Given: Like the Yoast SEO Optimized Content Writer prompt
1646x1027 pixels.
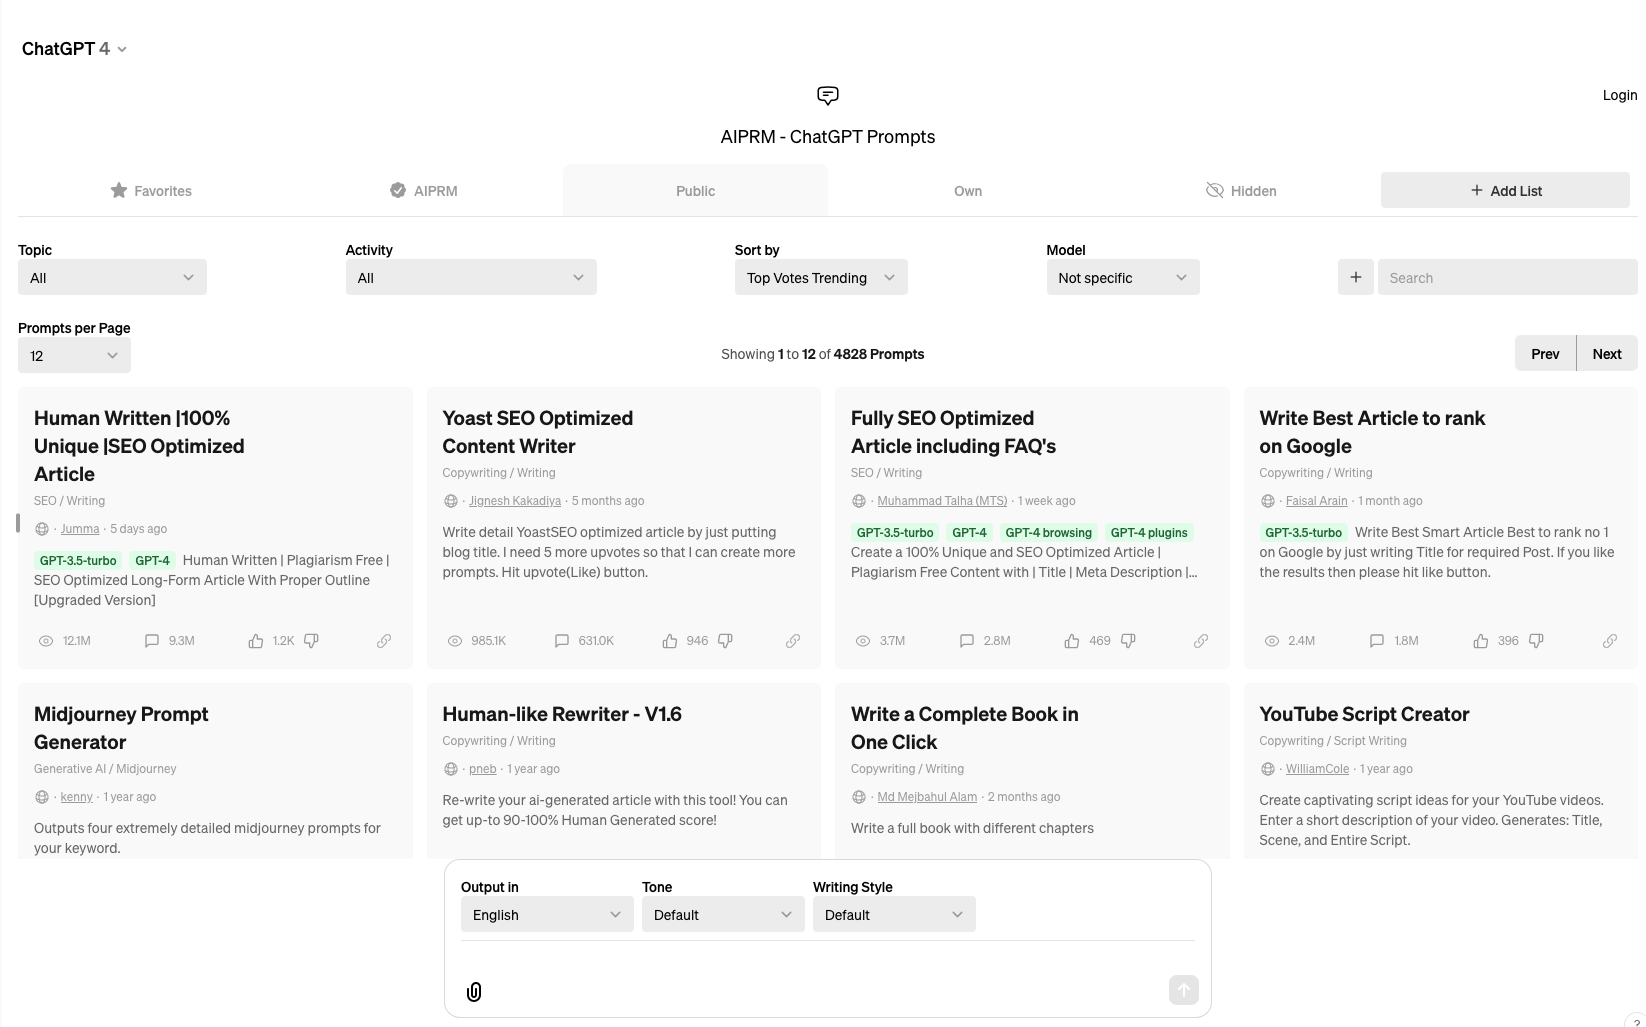Looking at the screenshot, I should tap(670, 641).
